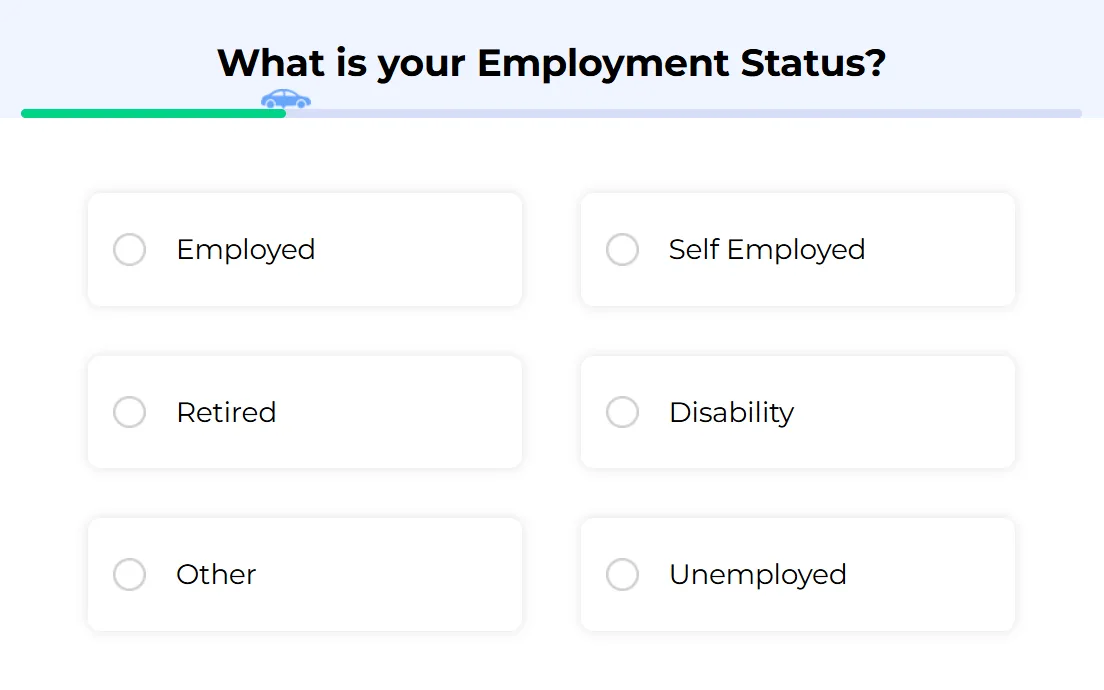
Task: Mark the Disability radio circle
Action: [x=622, y=412]
